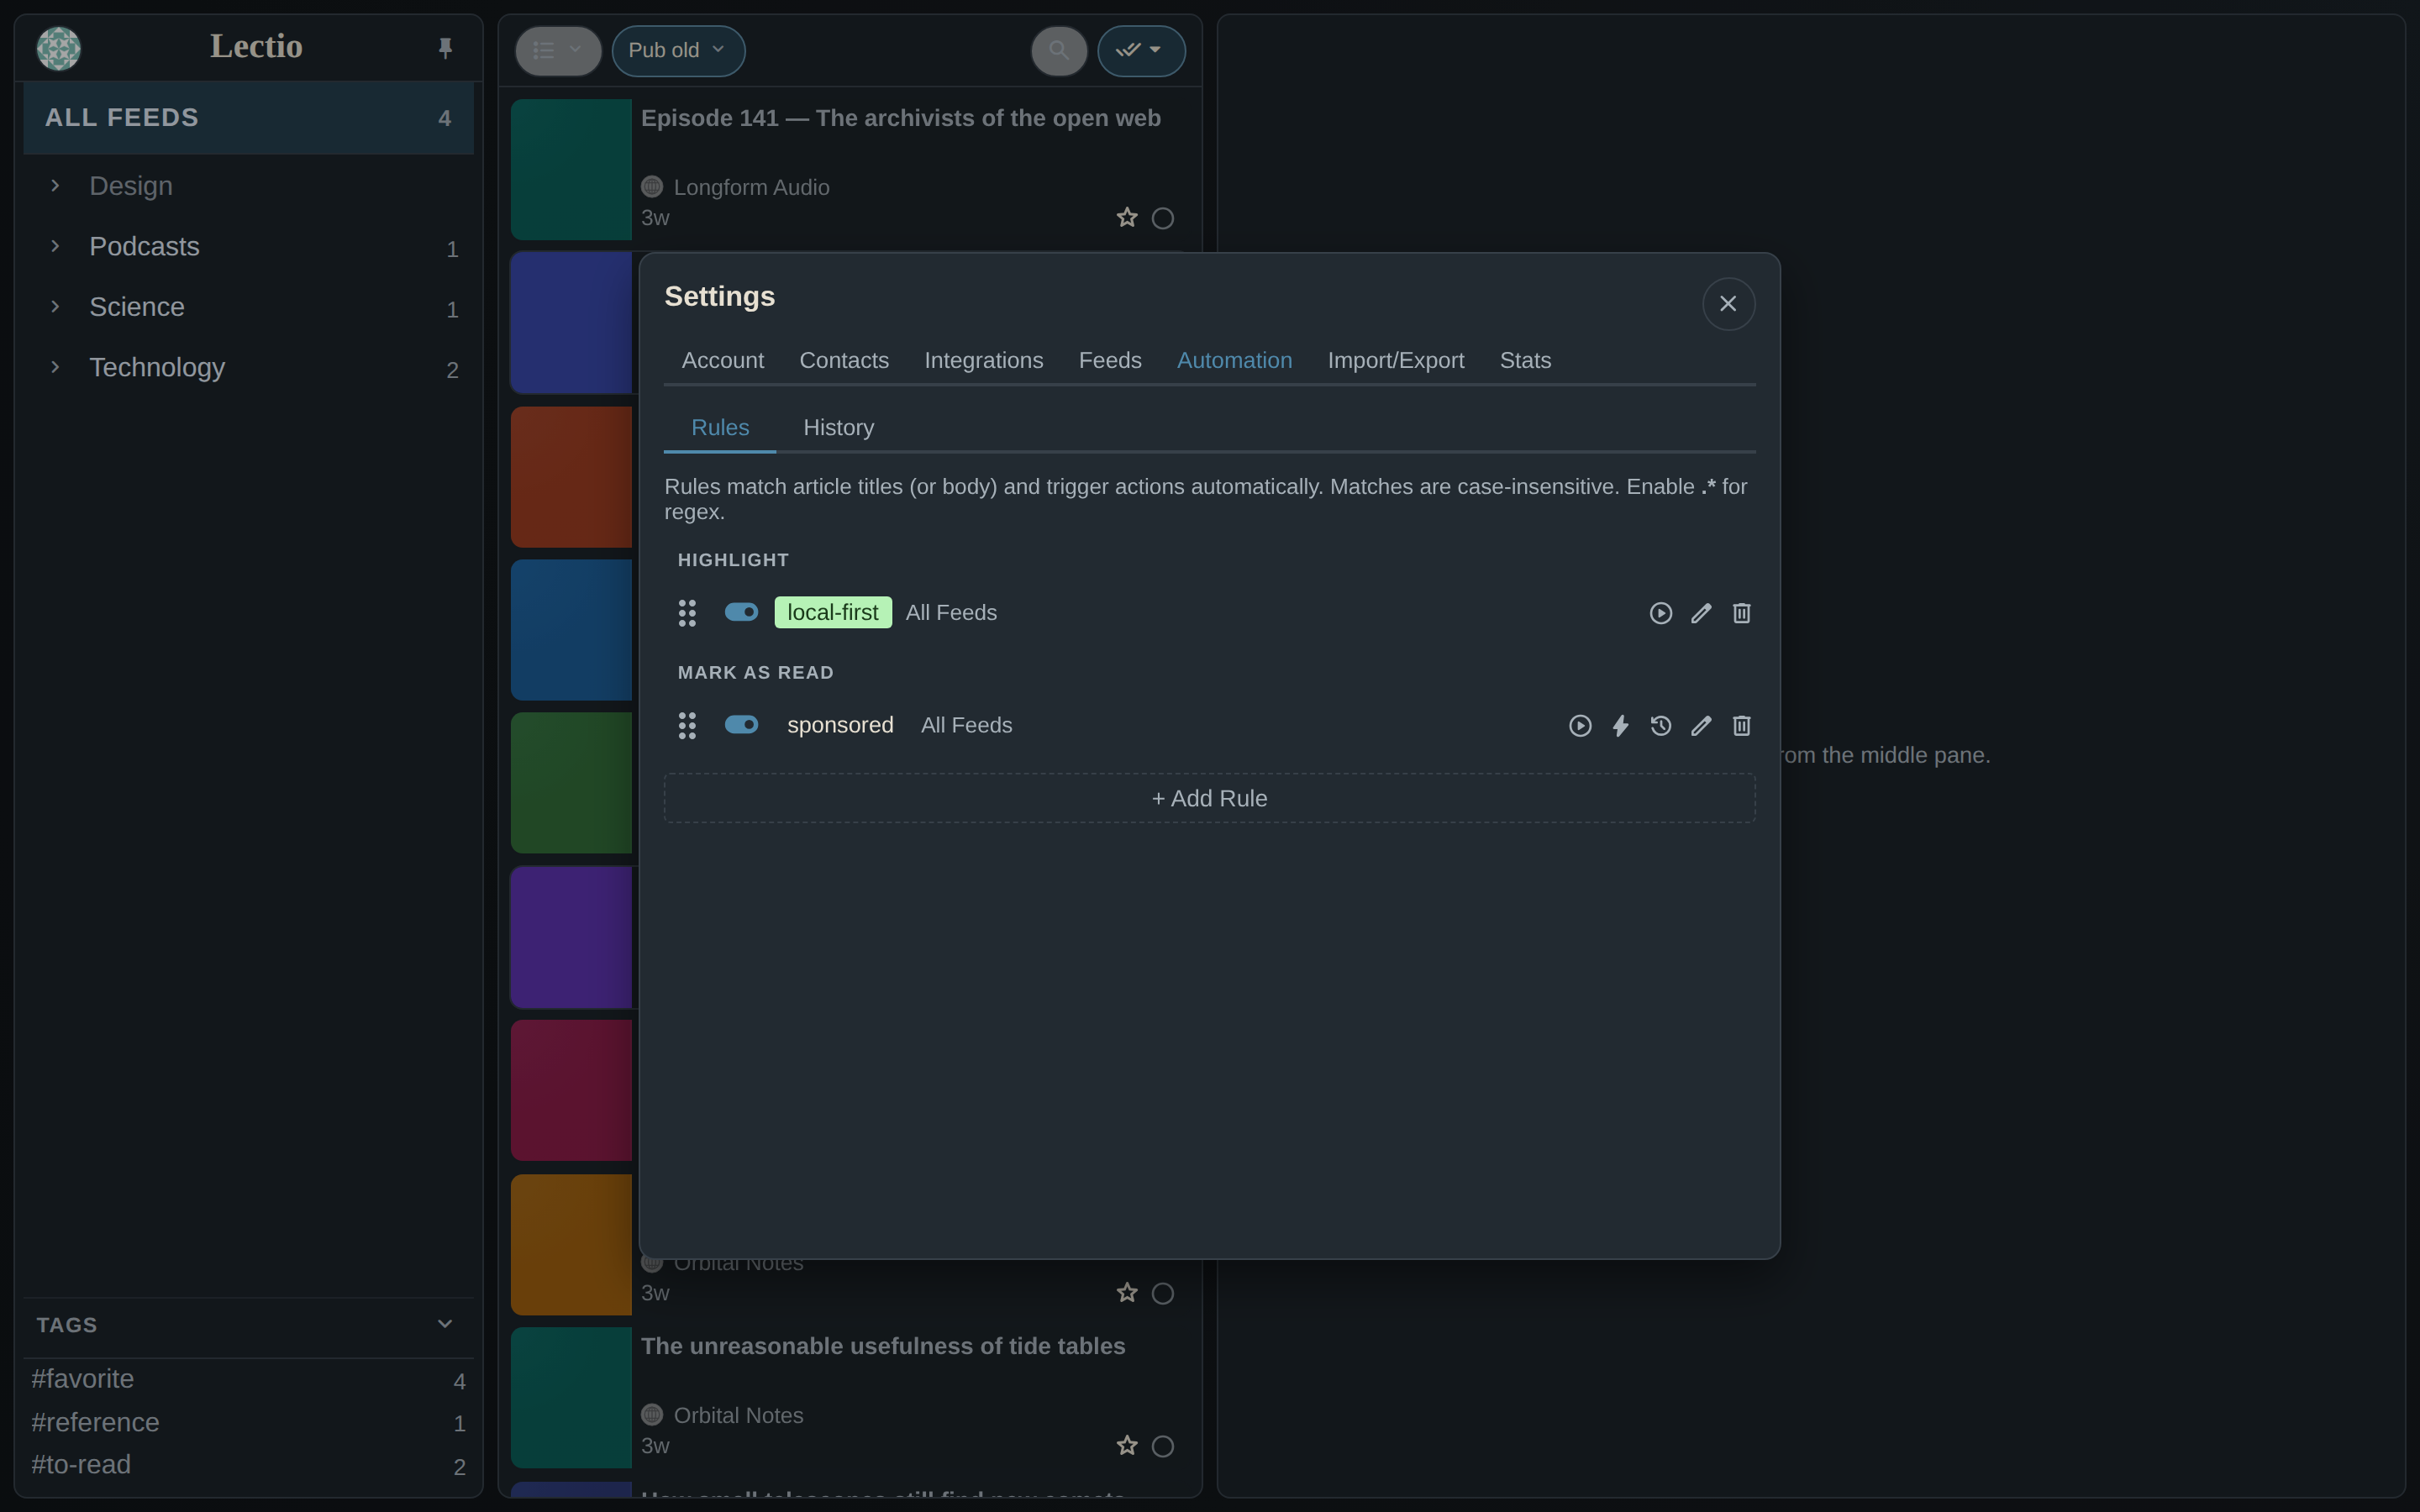
Task: Expand the Podcasts folder
Action: coord(55,246)
